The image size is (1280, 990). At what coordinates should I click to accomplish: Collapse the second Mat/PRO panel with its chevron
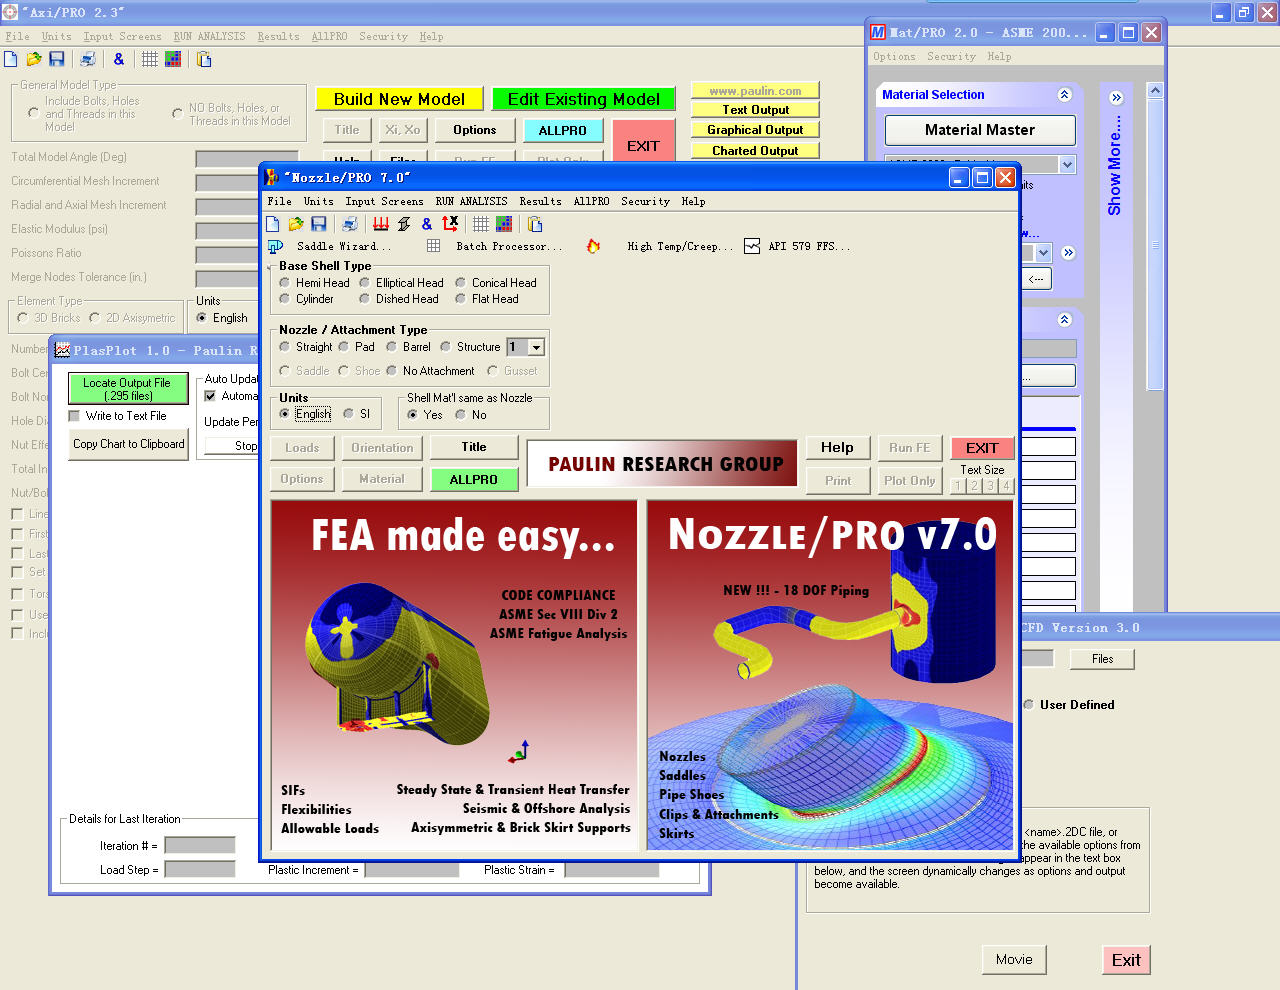(1064, 320)
